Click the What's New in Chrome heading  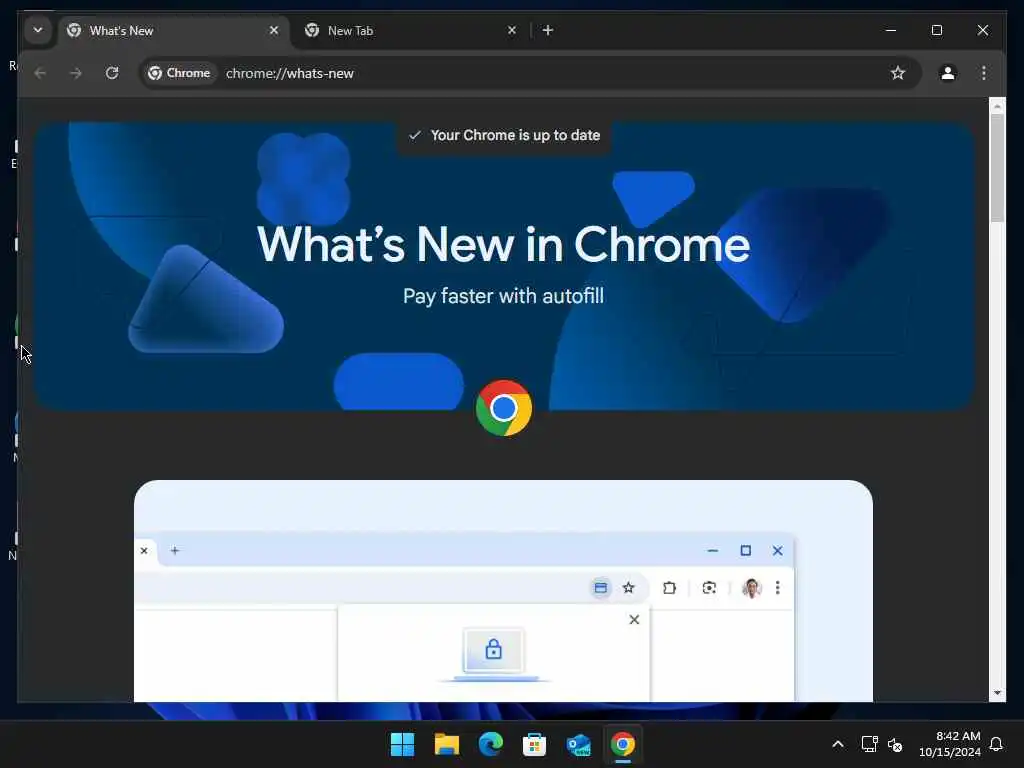click(504, 245)
